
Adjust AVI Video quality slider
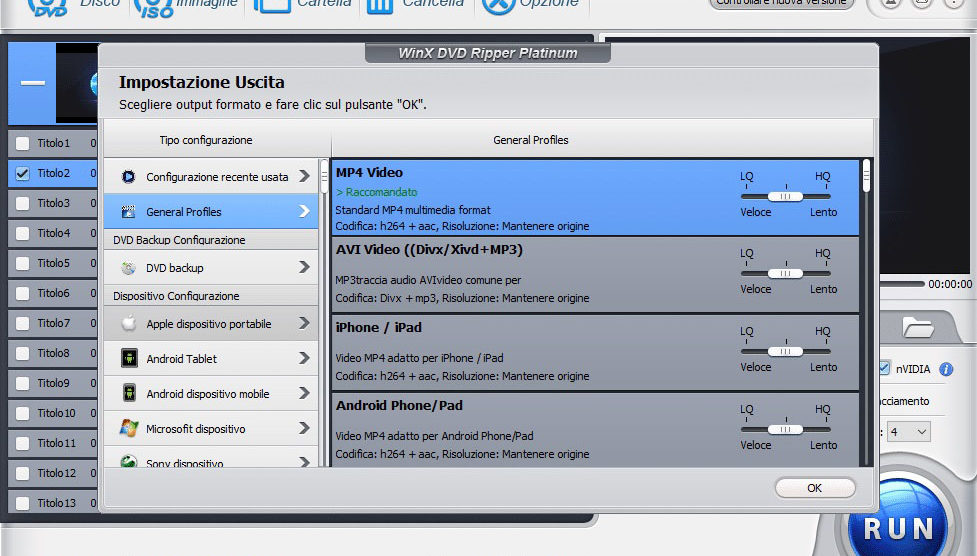click(x=786, y=274)
